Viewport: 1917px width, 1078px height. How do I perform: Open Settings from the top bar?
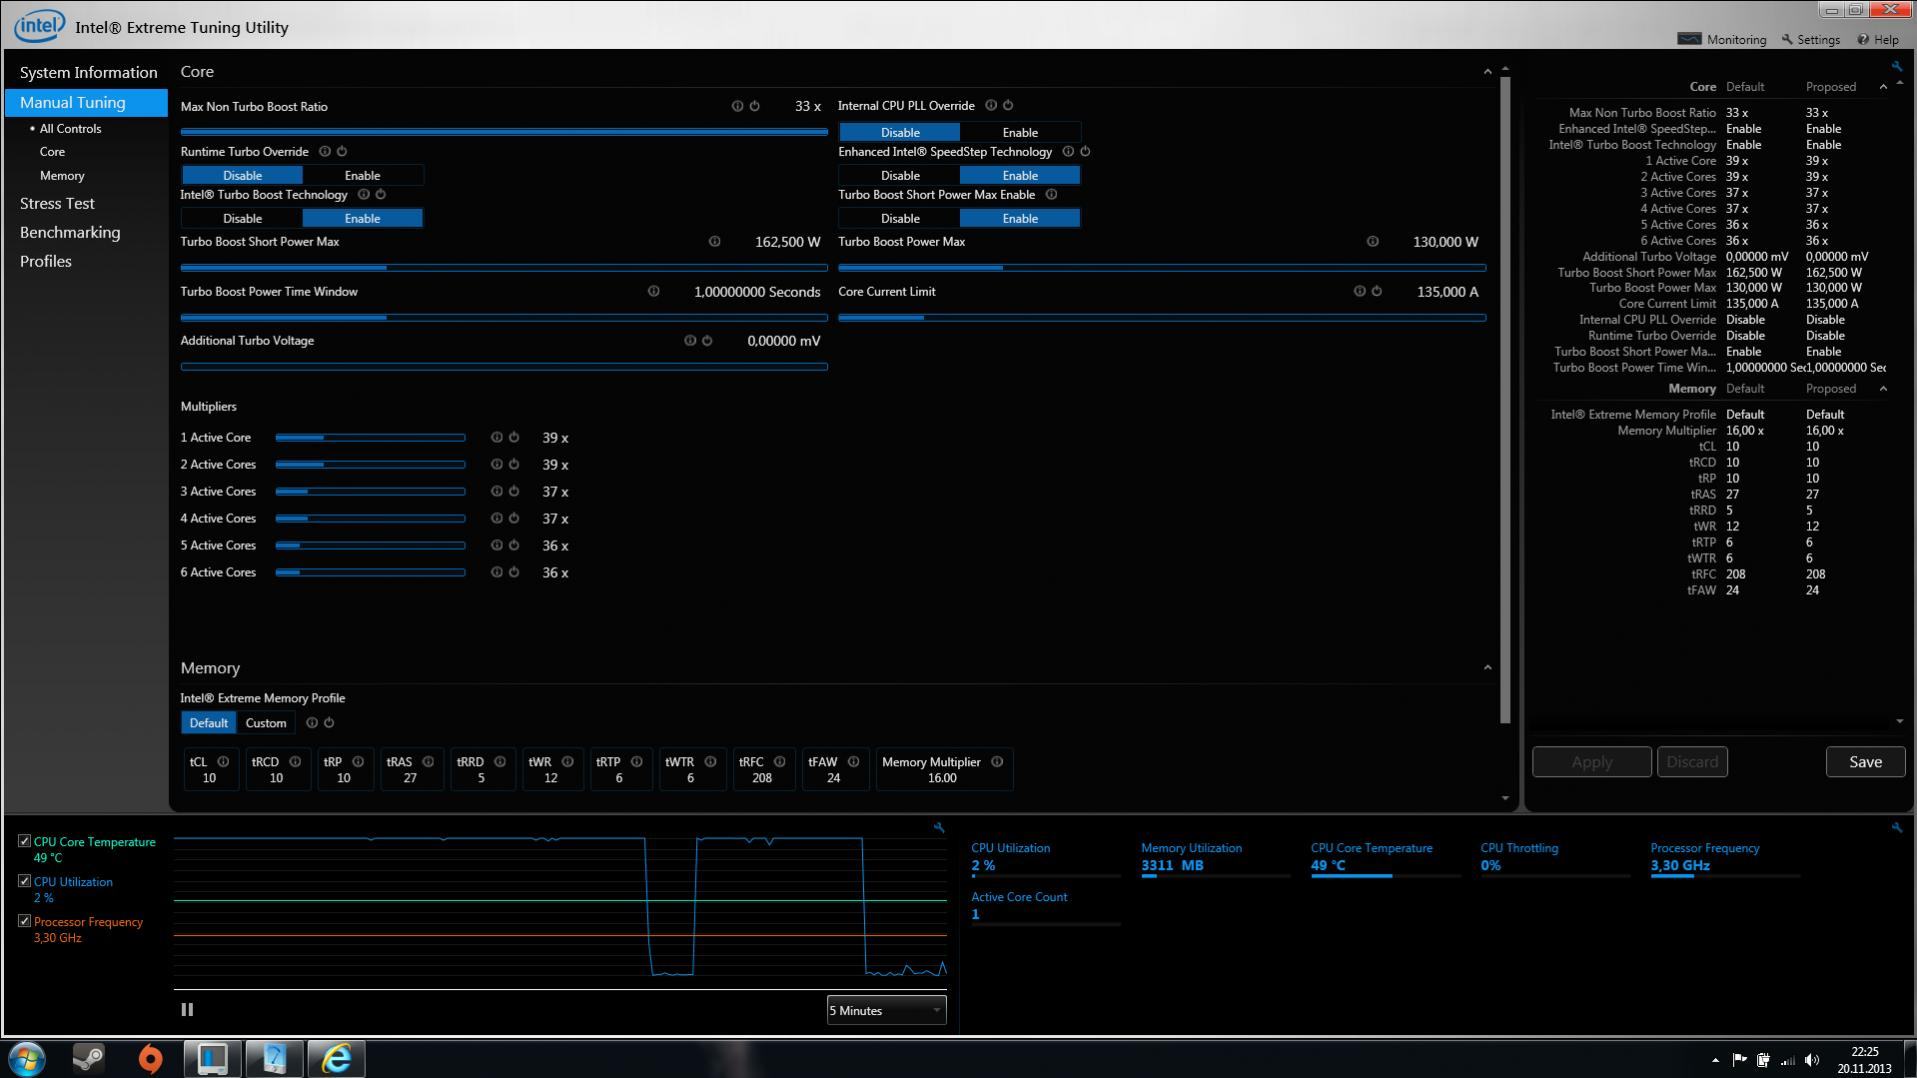point(1811,39)
